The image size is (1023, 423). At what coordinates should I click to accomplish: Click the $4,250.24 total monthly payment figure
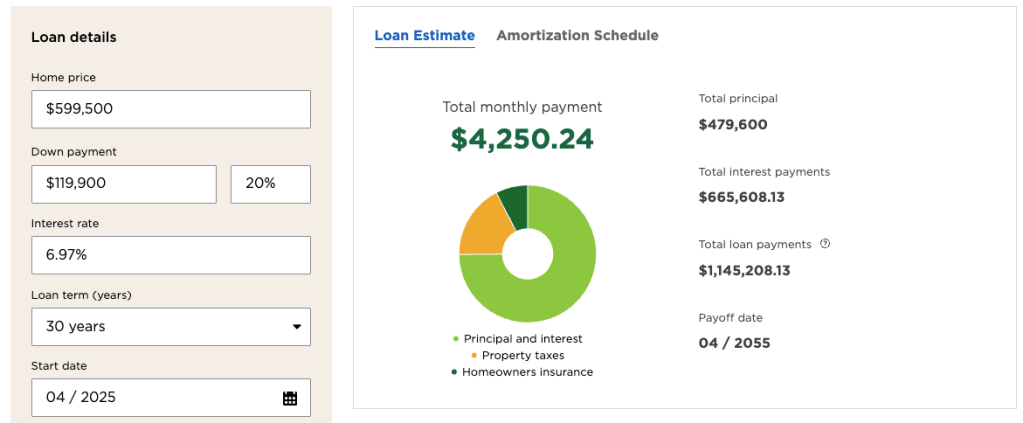coord(522,138)
